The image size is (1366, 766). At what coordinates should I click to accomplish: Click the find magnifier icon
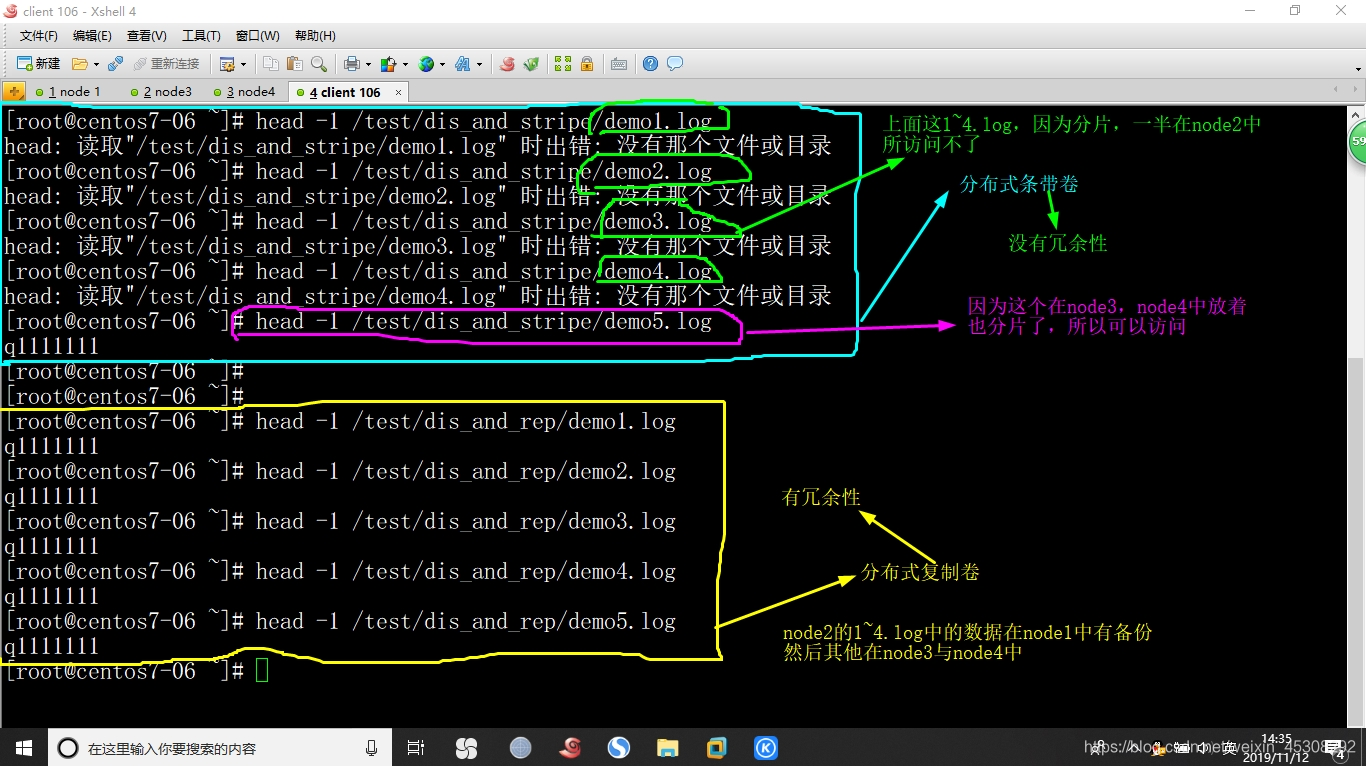[319, 63]
